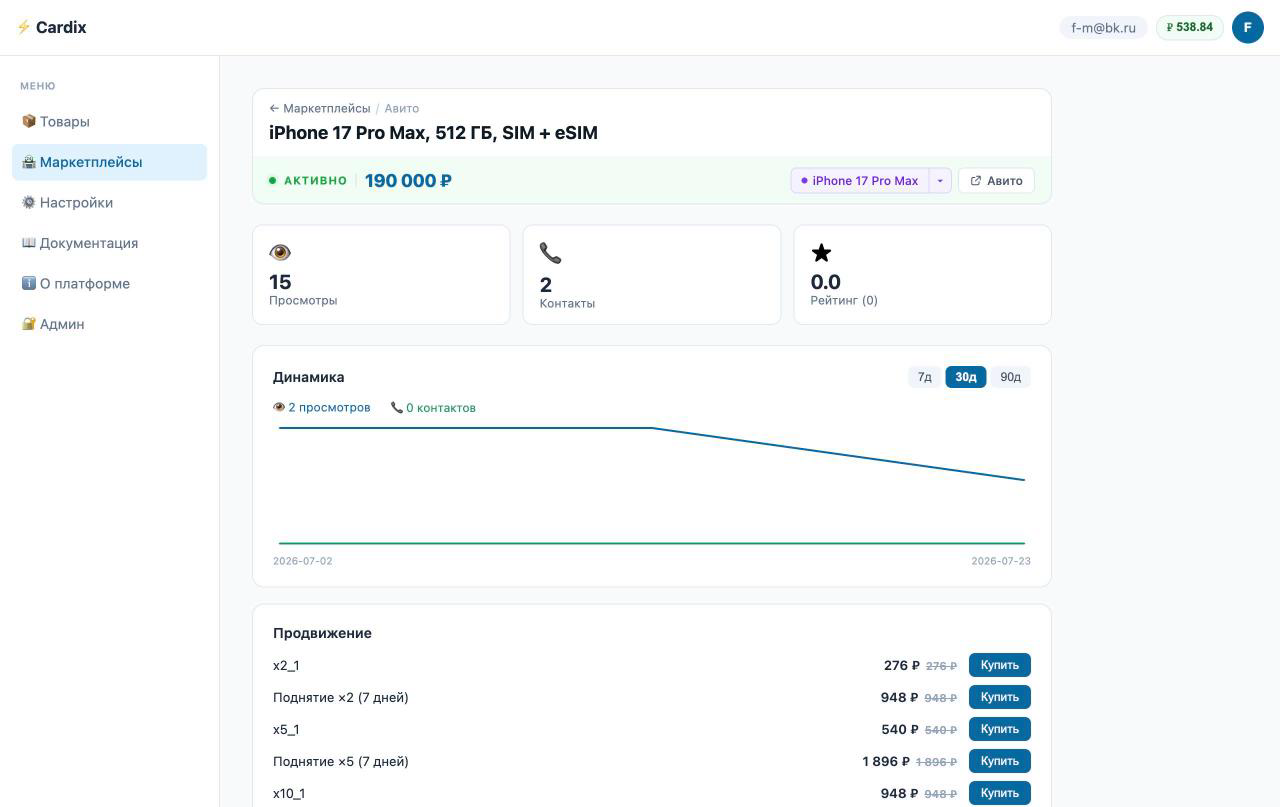The height and width of the screenshot is (807, 1280).
Task: Toggle the 2 просмотров chart legend
Action: point(322,407)
